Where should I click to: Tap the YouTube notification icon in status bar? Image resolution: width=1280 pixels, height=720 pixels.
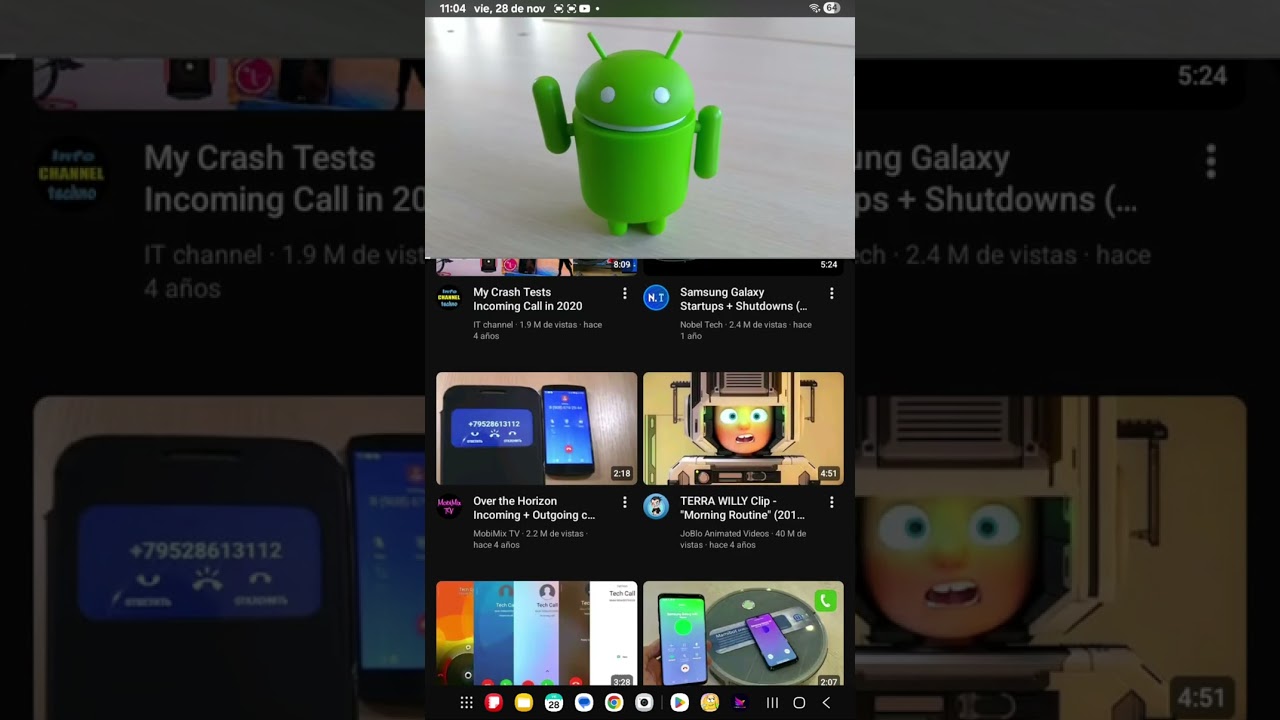pos(585,8)
